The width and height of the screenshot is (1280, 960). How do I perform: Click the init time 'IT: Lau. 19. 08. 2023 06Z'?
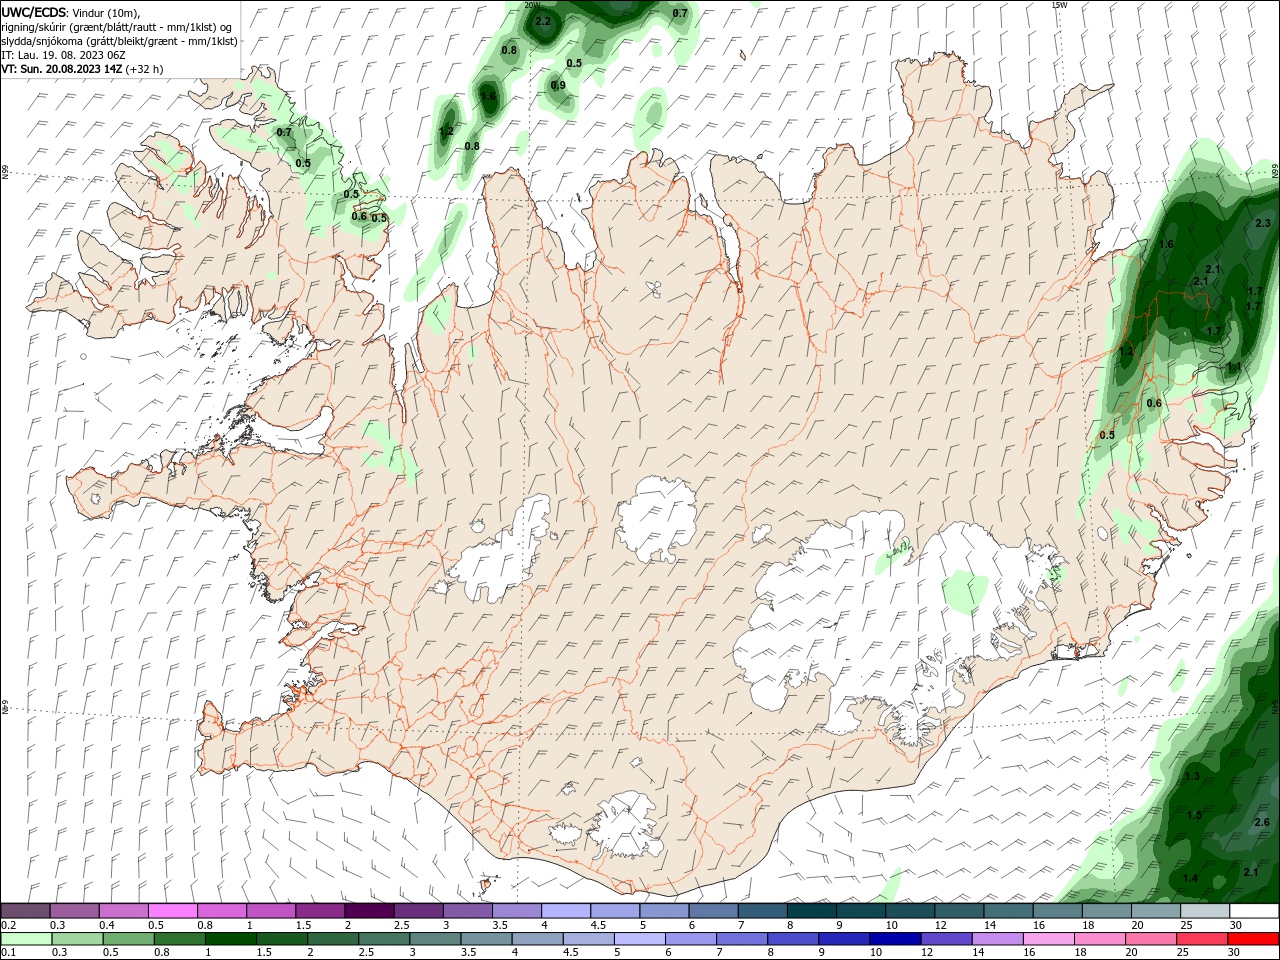[64, 55]
